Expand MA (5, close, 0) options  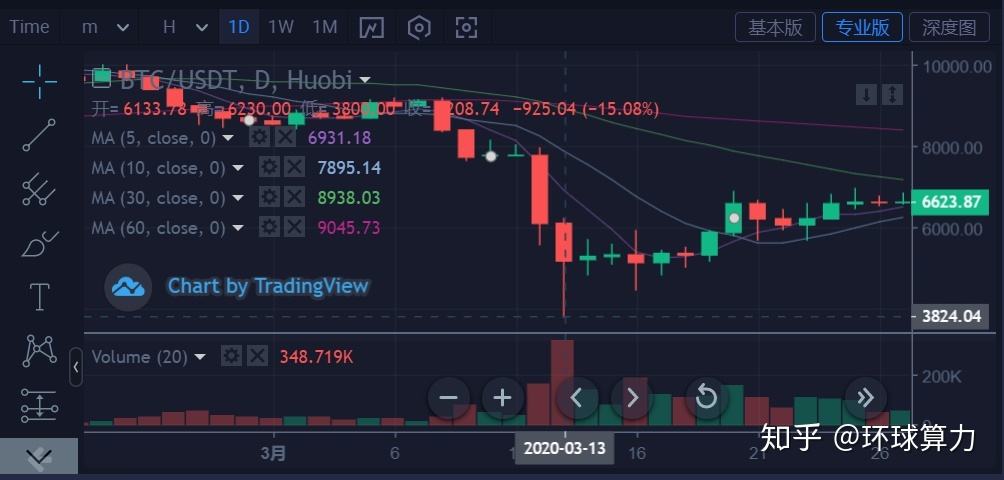[x=228, y=138]
